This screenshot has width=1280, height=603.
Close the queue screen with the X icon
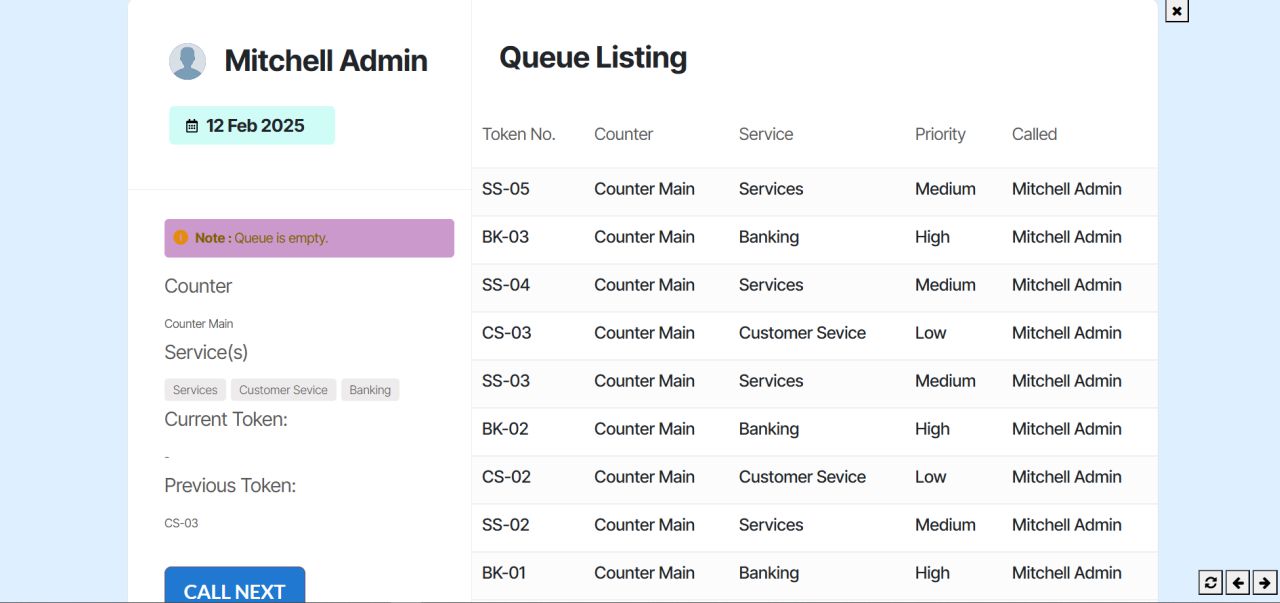[x=1177, y=11]
